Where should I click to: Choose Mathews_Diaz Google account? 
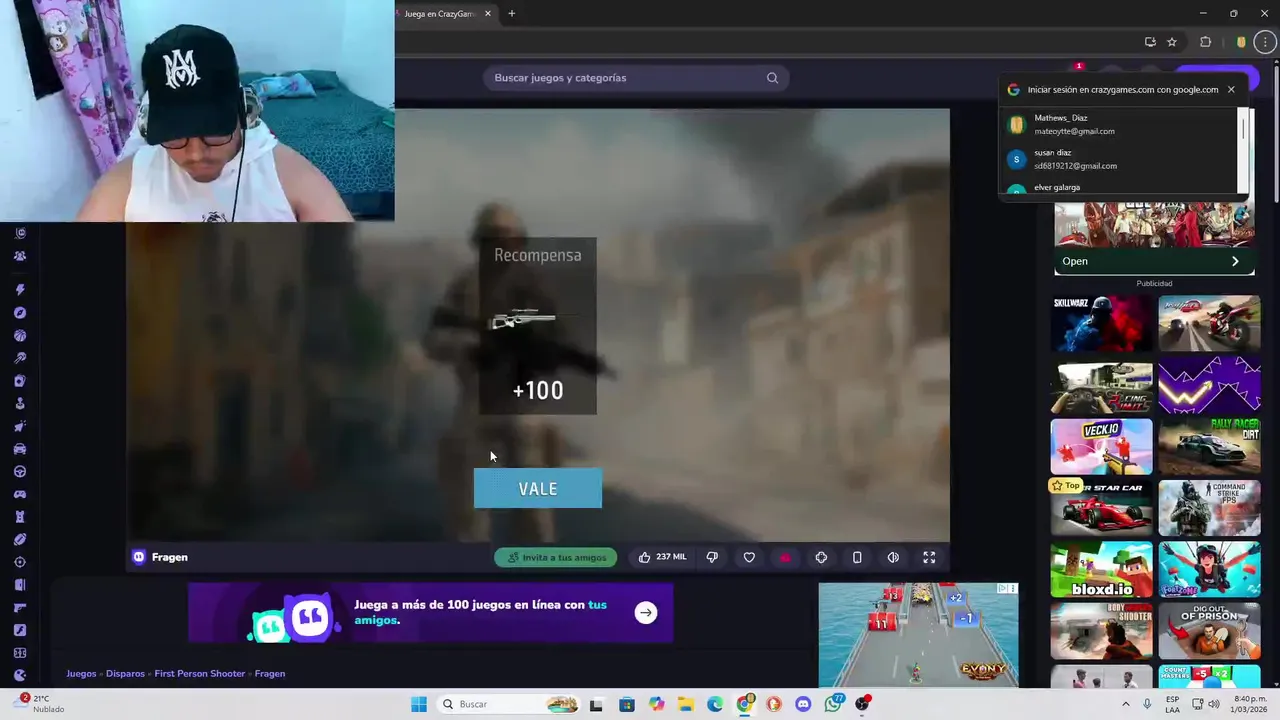[x=1120, y=124]
